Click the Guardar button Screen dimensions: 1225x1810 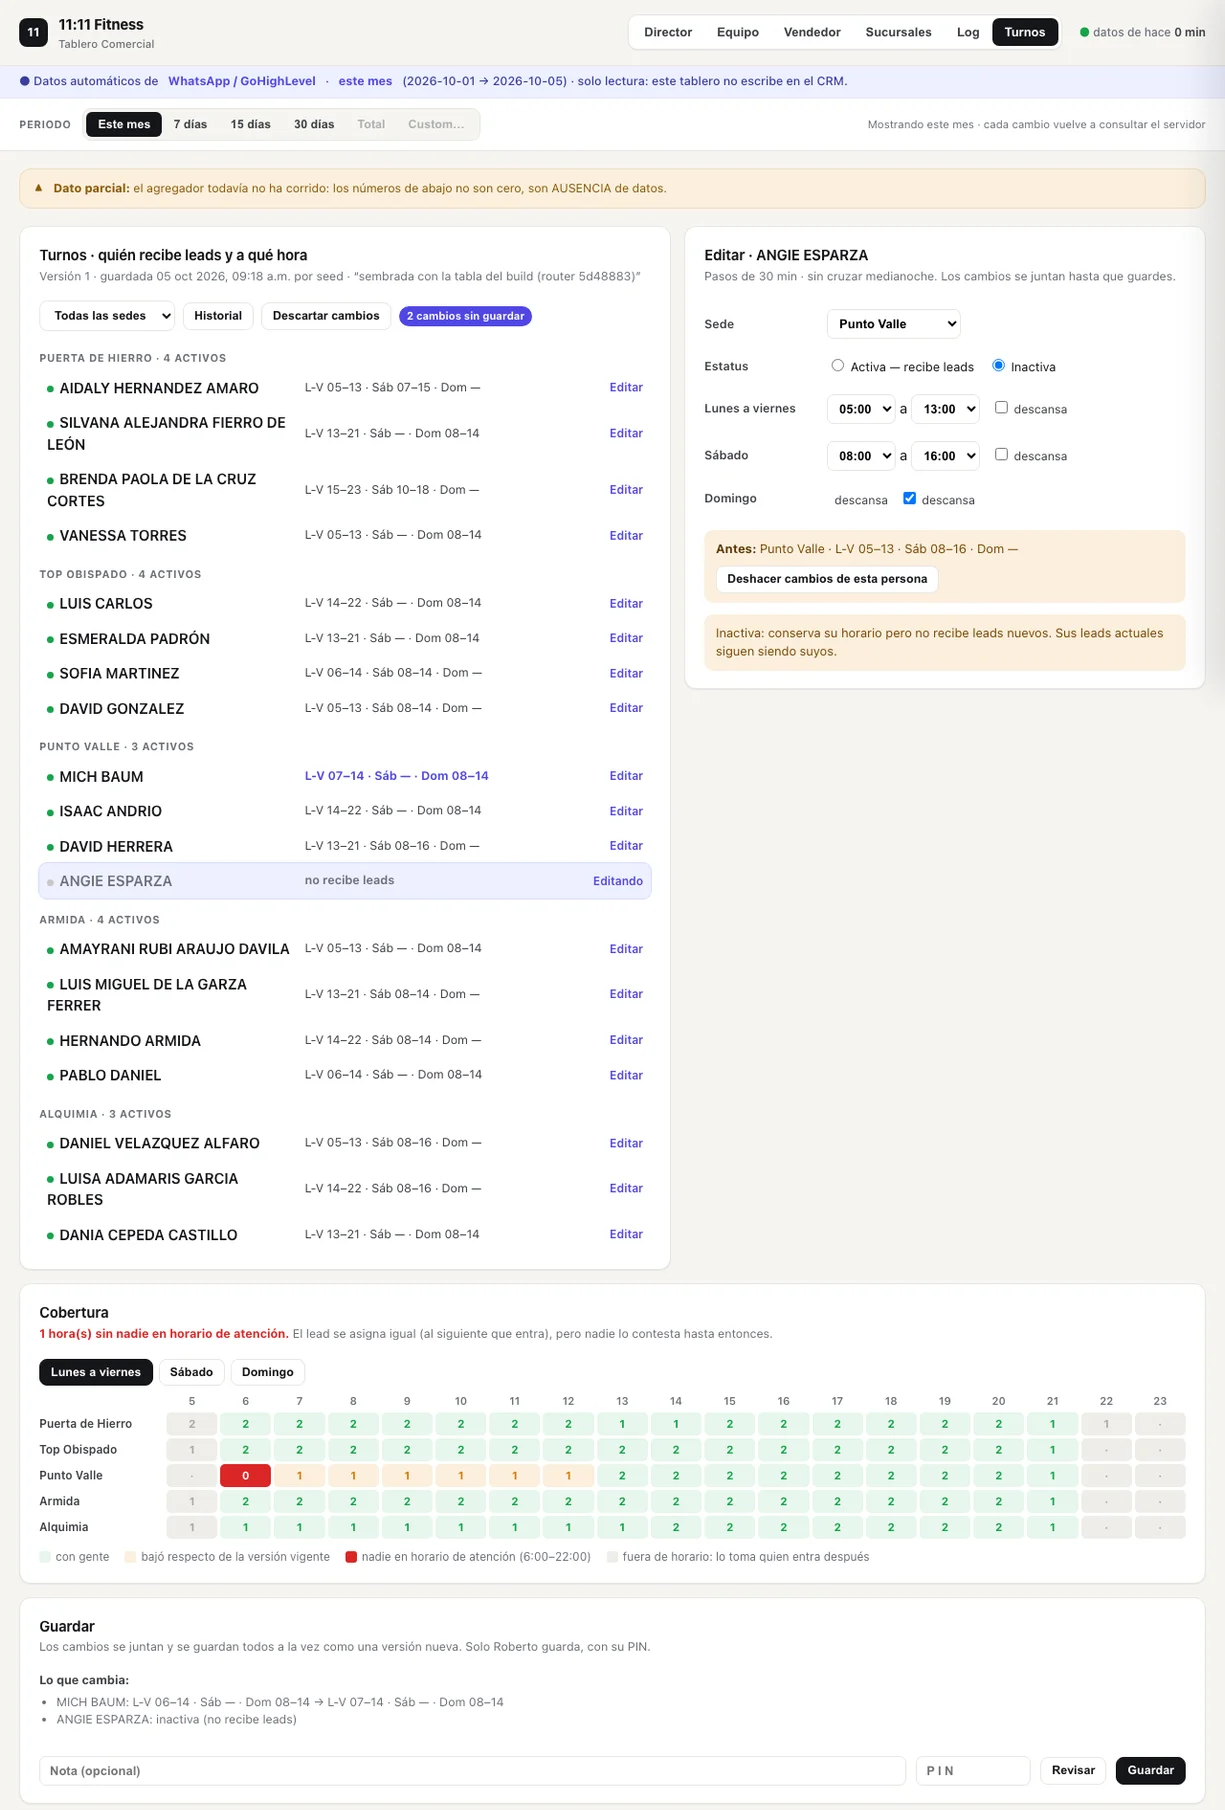tap(1151, 1770)
